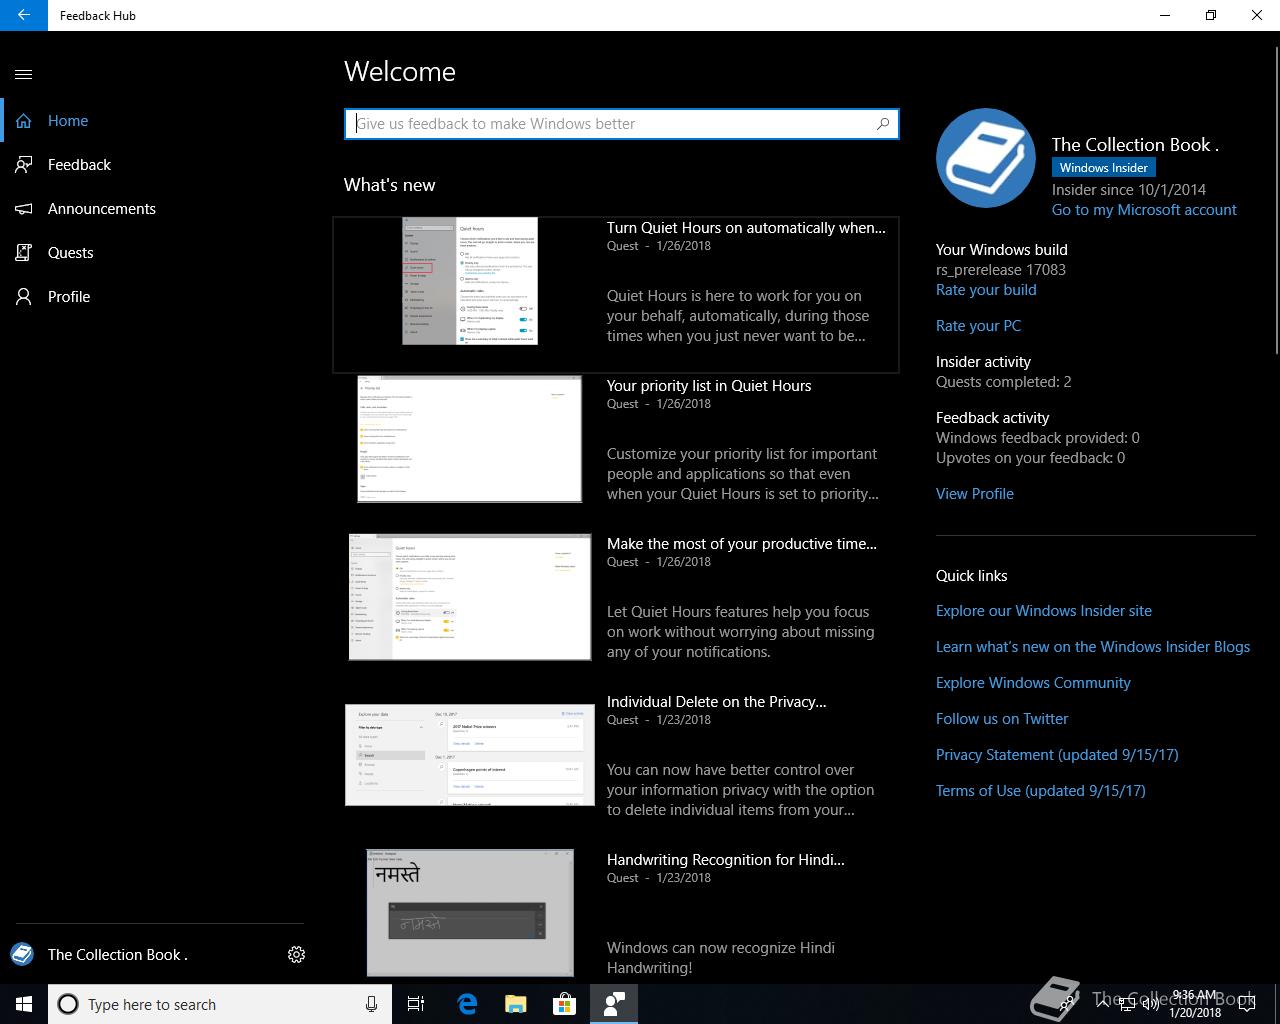Image resolution: width=1280 pixels, height=1024 pixels.
Task: Click the small account avatar bottom-left
Action: pos(22,954)
